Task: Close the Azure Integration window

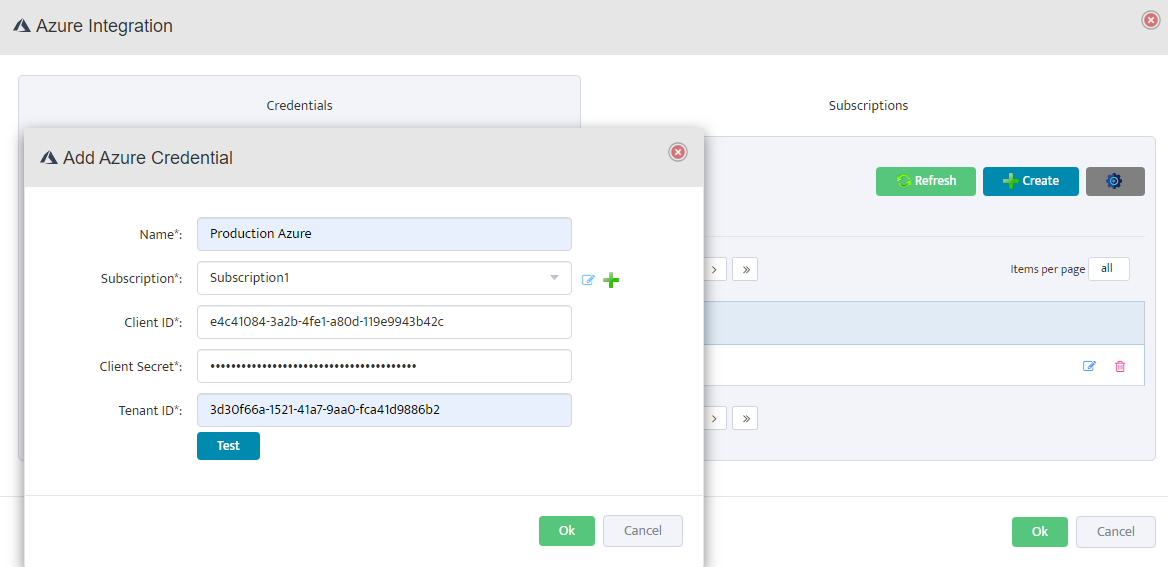Action: pos(1150,20)
